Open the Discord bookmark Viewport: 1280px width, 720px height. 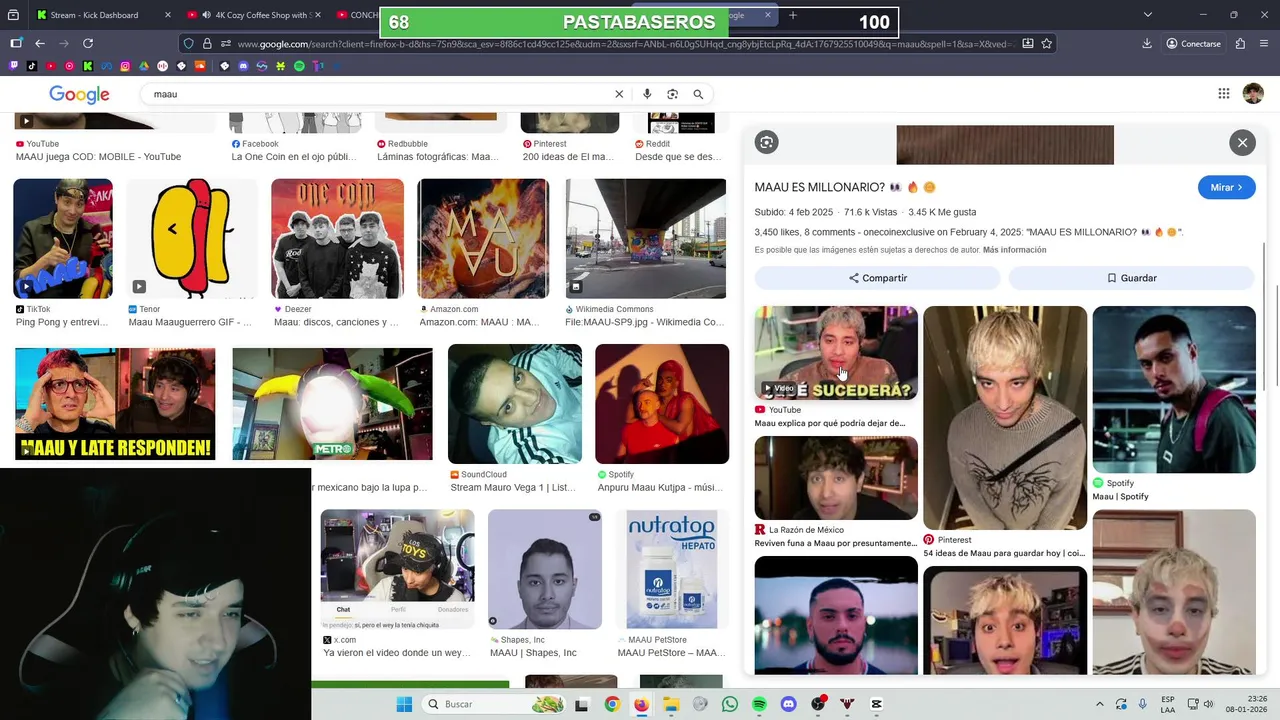(243, 66)
